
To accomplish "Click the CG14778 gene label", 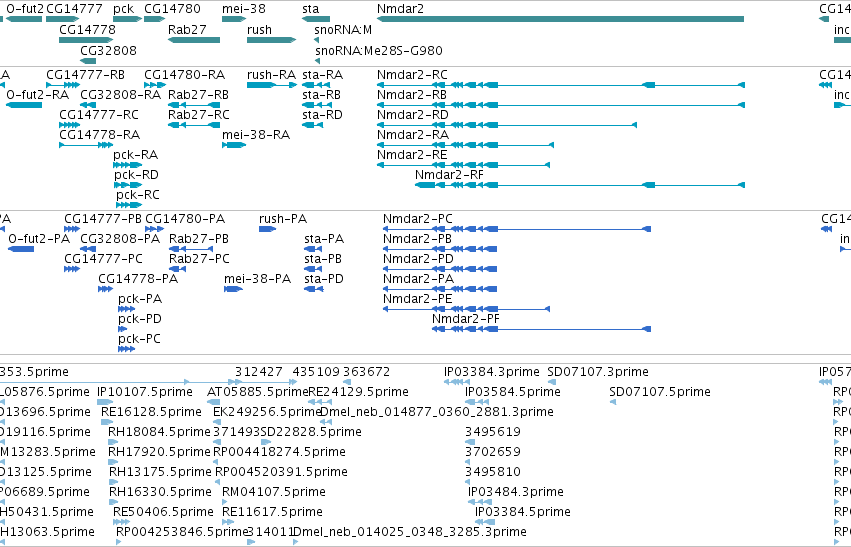I will click(87, 29).
